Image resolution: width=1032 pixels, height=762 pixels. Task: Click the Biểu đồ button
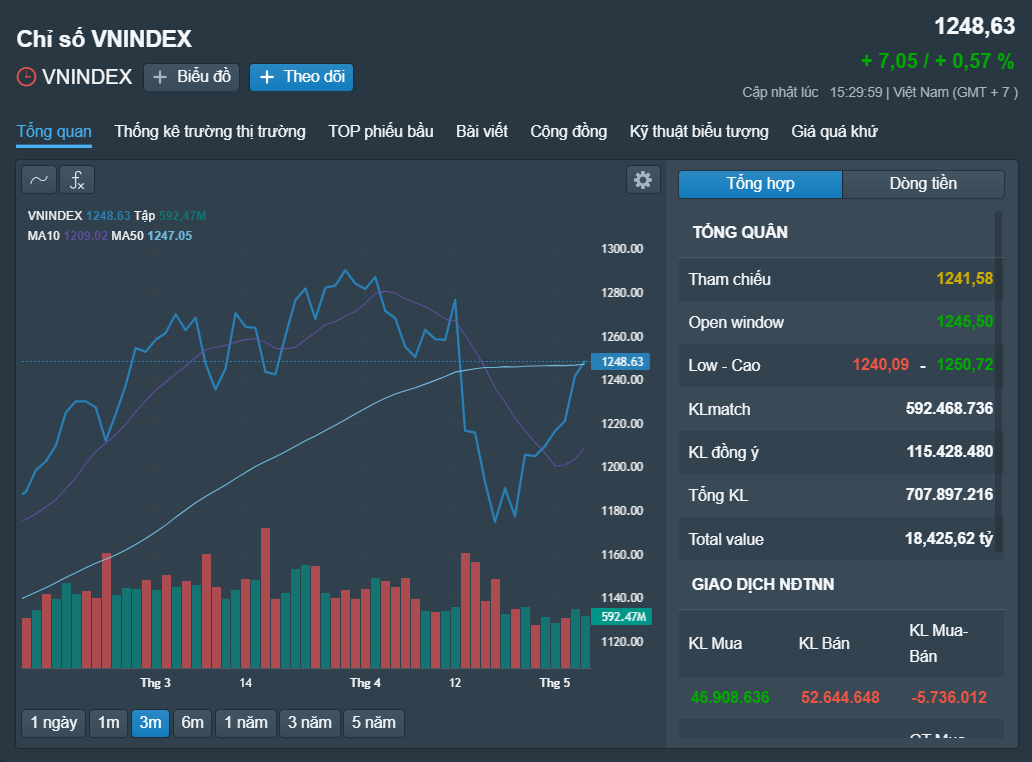(192, 77)
